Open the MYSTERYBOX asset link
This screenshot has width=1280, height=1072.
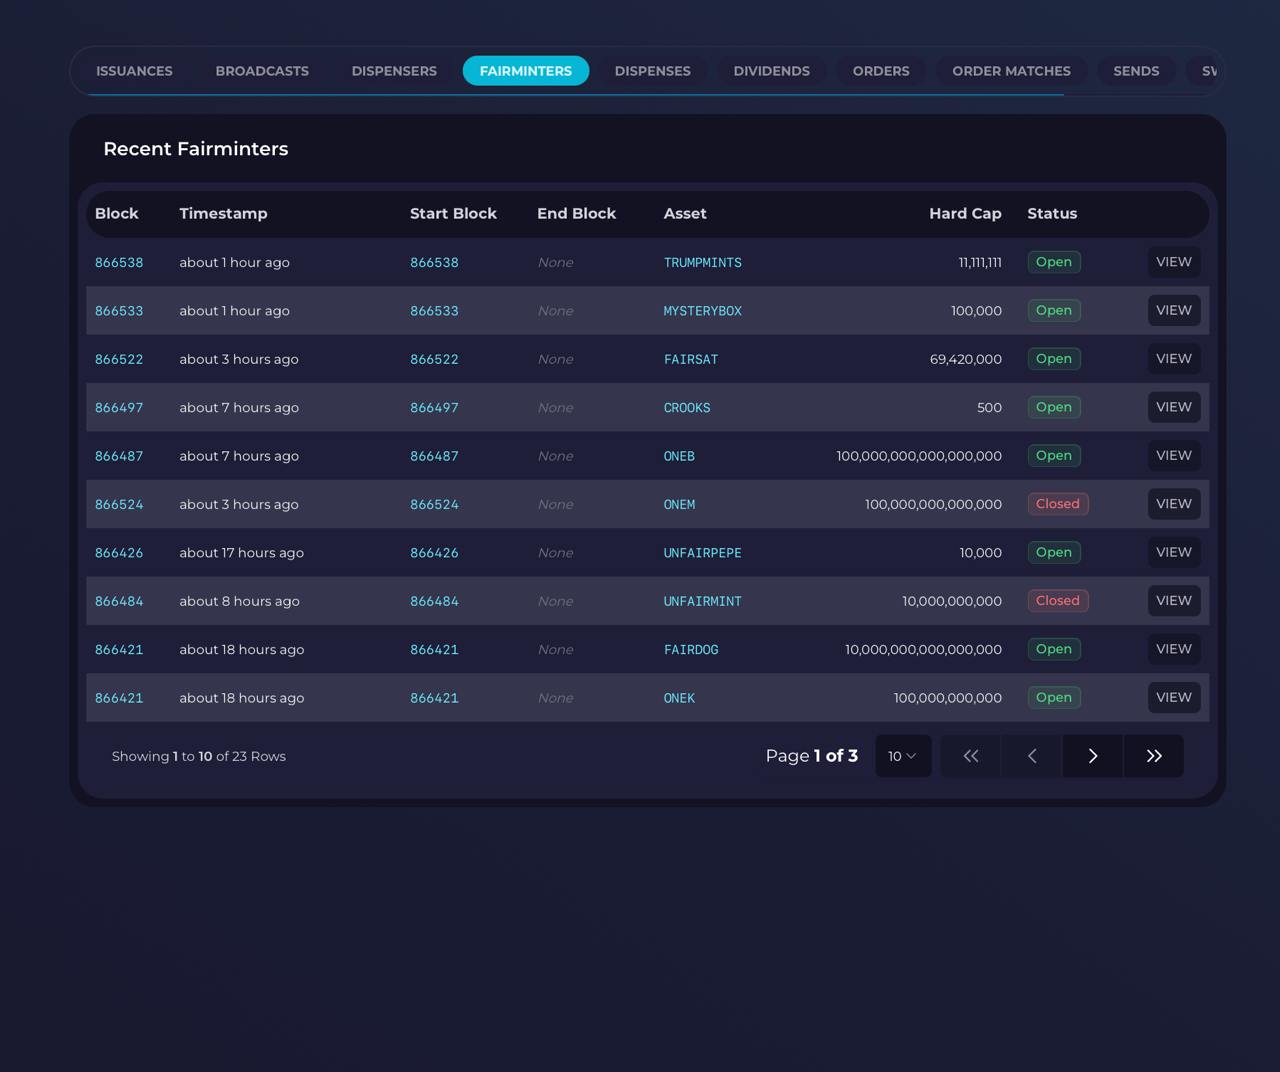703,311
